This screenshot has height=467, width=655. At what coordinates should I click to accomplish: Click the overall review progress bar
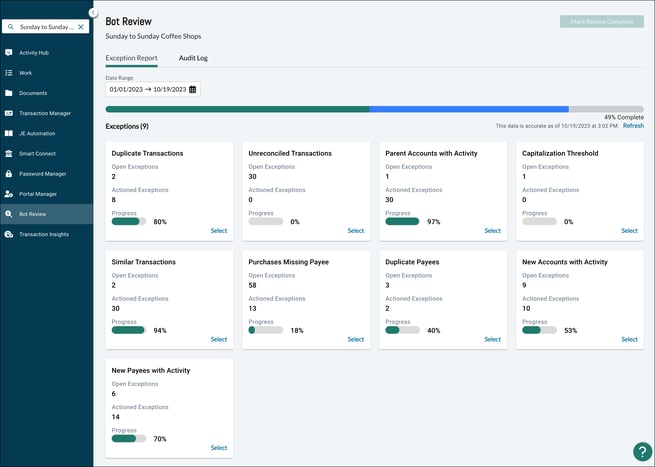[374, 109]
